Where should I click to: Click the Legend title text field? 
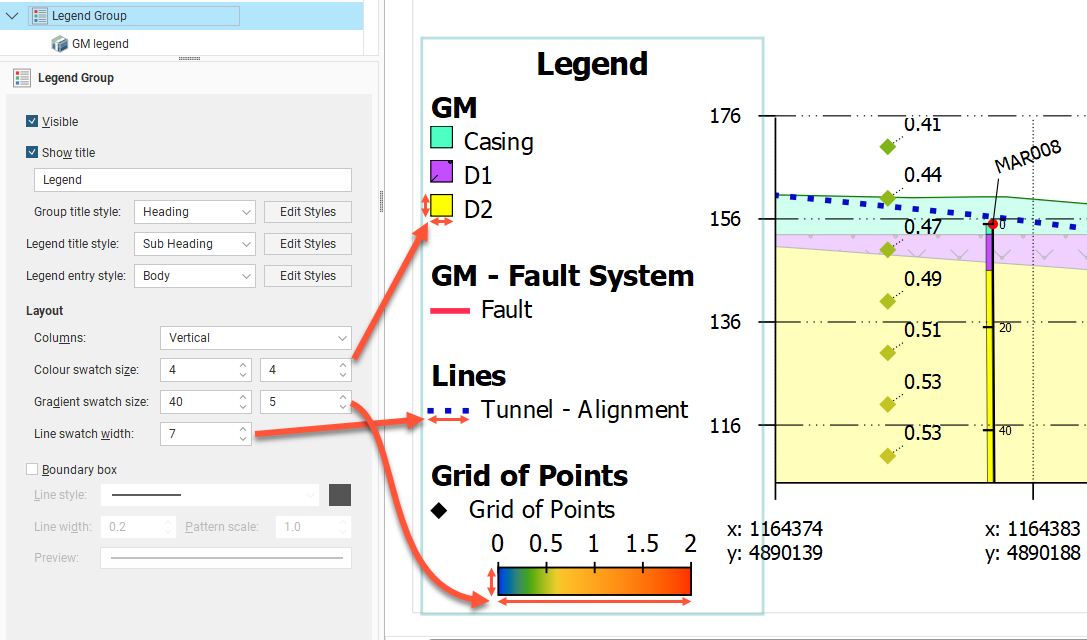pyautogui.click(x=192, y=180)
